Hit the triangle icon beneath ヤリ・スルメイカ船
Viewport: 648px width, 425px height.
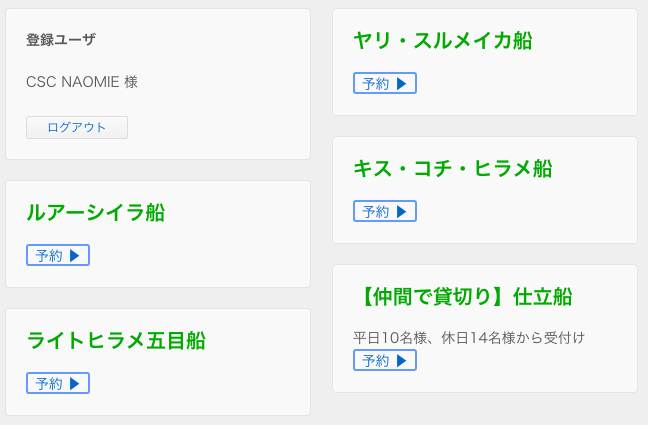401,83
